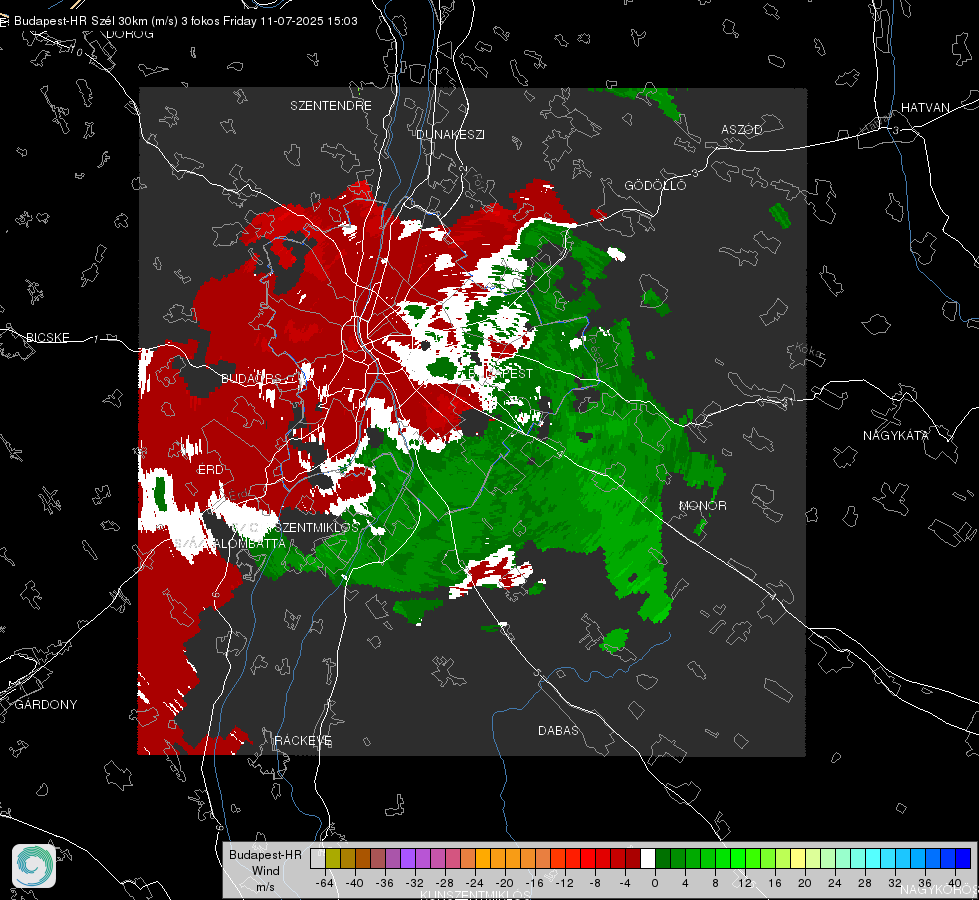The width and height of the screenshot is (979, 900).
Task: Click the -32 legend value
Action: pyautogui.click(x=415, y=883)
